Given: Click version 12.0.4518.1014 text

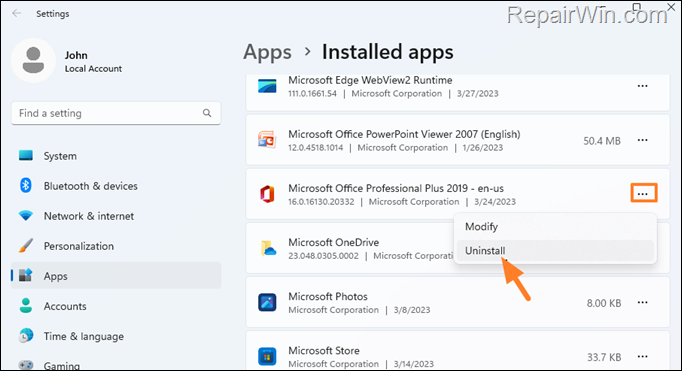Looking at the screenshot, I should [315, 148].
